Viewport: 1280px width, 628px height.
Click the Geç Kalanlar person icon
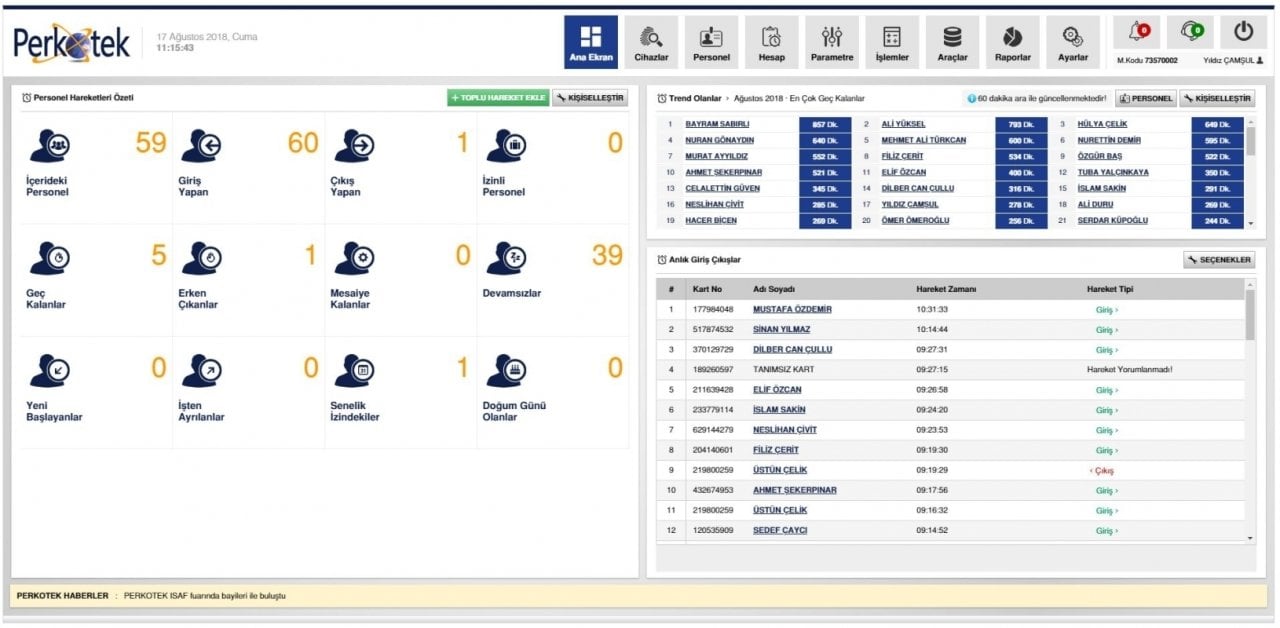(x=49, y=259)
